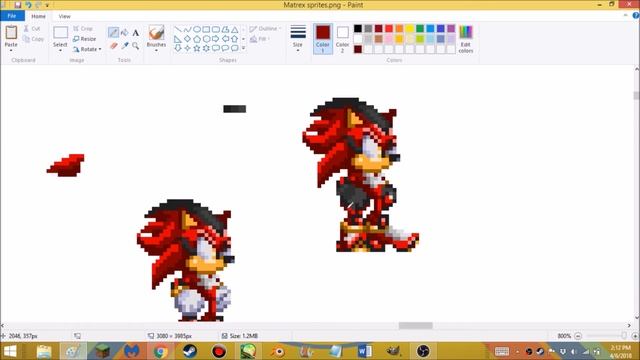This screenshot has width=640, height=360.
Task: Open Microsoft Word from the taskbar
Action: coord(364,351)
